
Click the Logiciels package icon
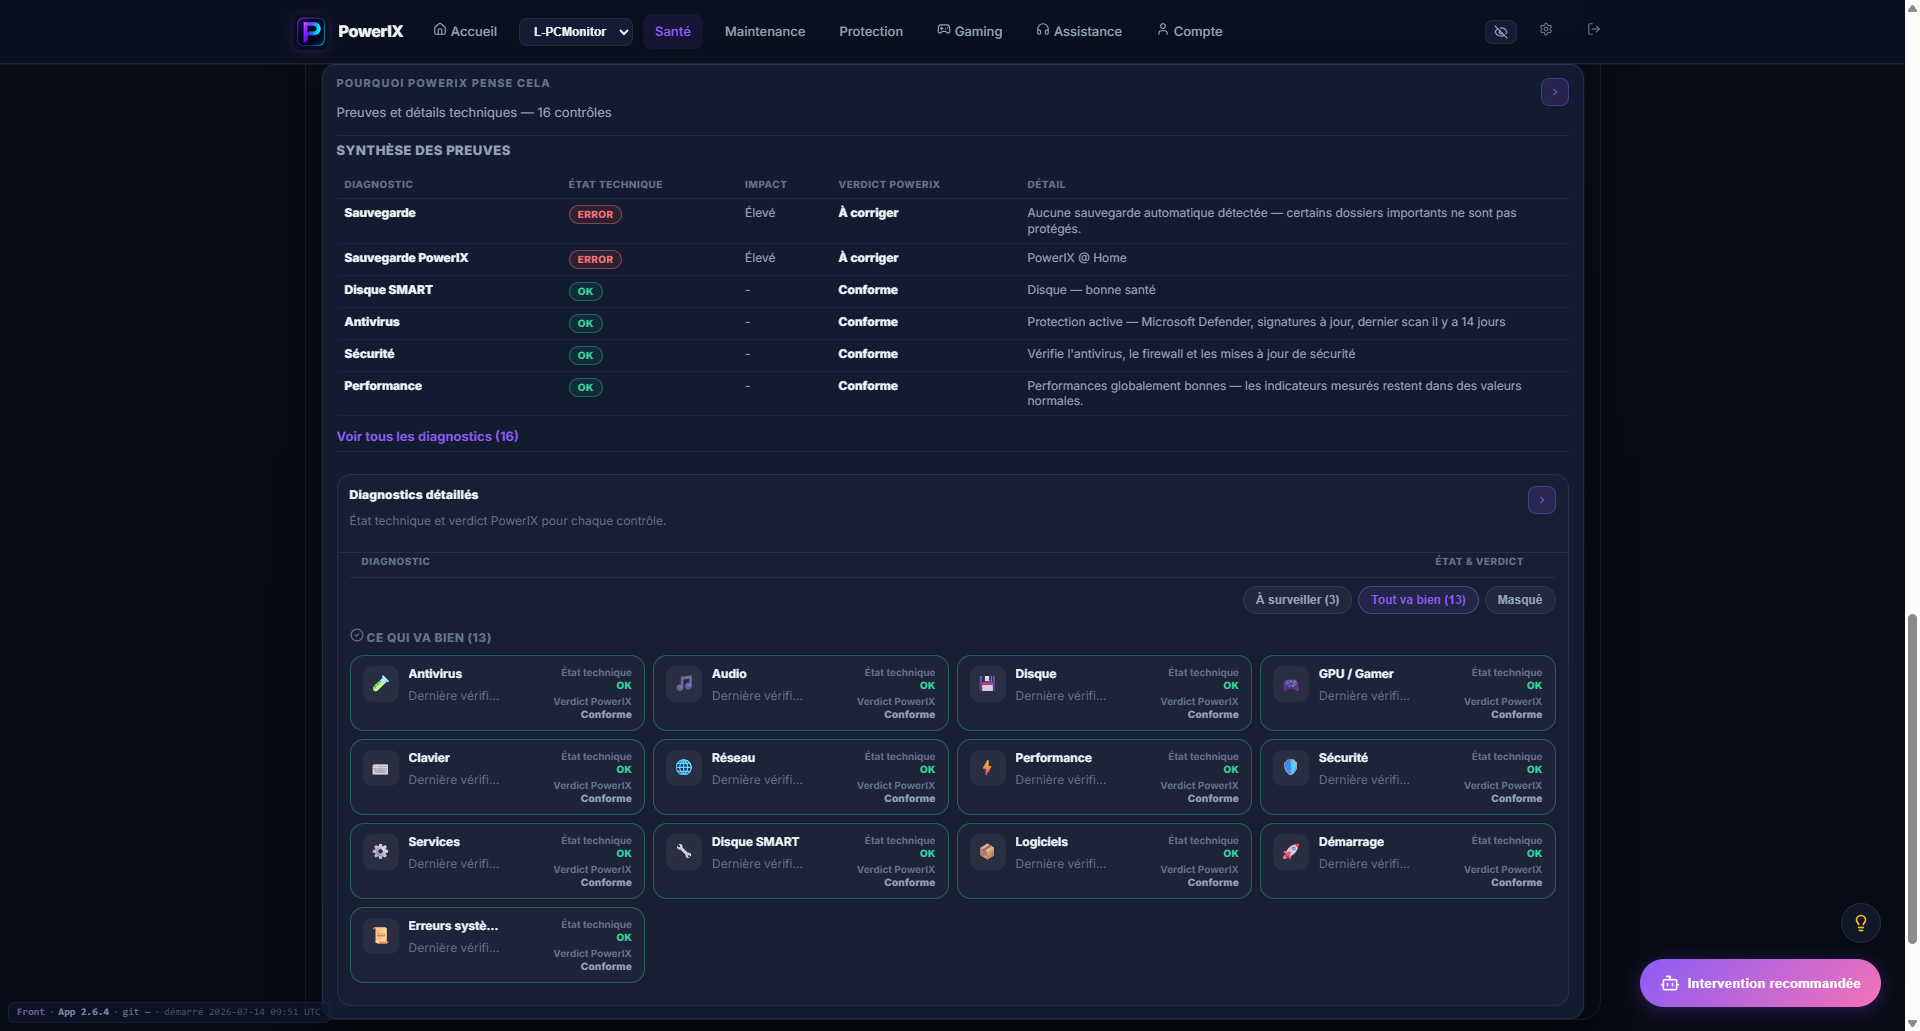987,852
